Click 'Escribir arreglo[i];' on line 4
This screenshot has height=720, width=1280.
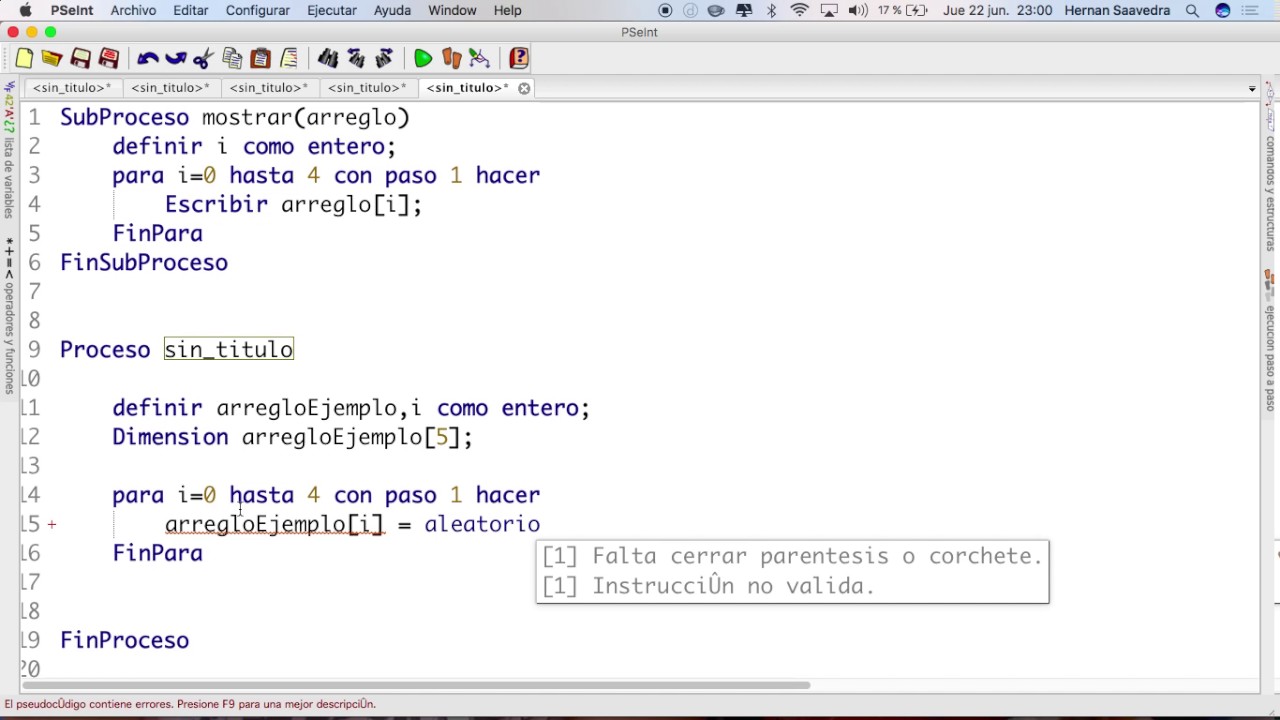293,204
